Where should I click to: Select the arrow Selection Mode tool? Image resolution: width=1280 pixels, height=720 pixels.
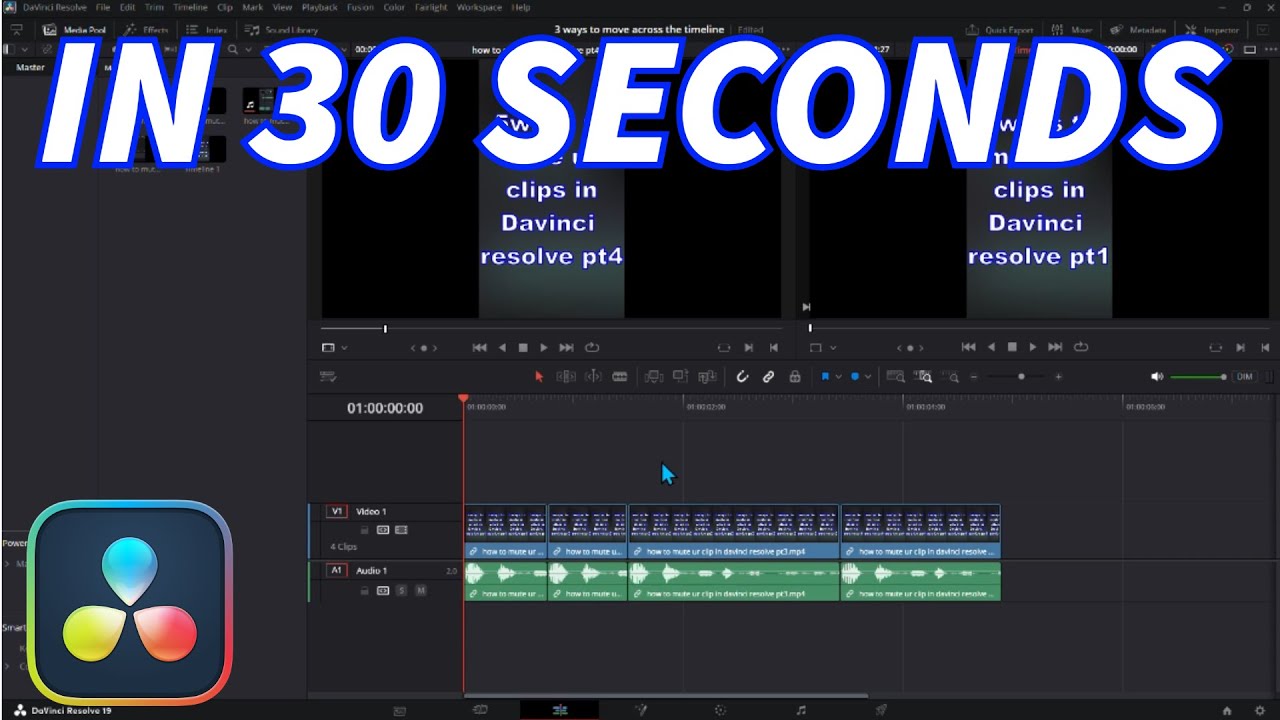click(x=539, y=377)
